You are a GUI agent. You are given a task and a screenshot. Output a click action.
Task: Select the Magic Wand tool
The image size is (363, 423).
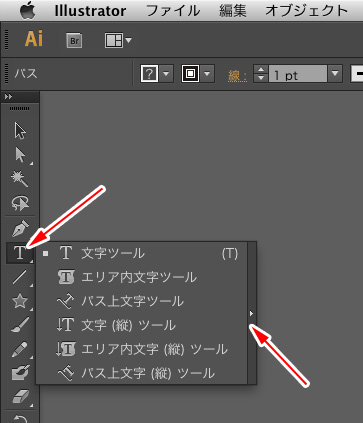click(20, 179)
